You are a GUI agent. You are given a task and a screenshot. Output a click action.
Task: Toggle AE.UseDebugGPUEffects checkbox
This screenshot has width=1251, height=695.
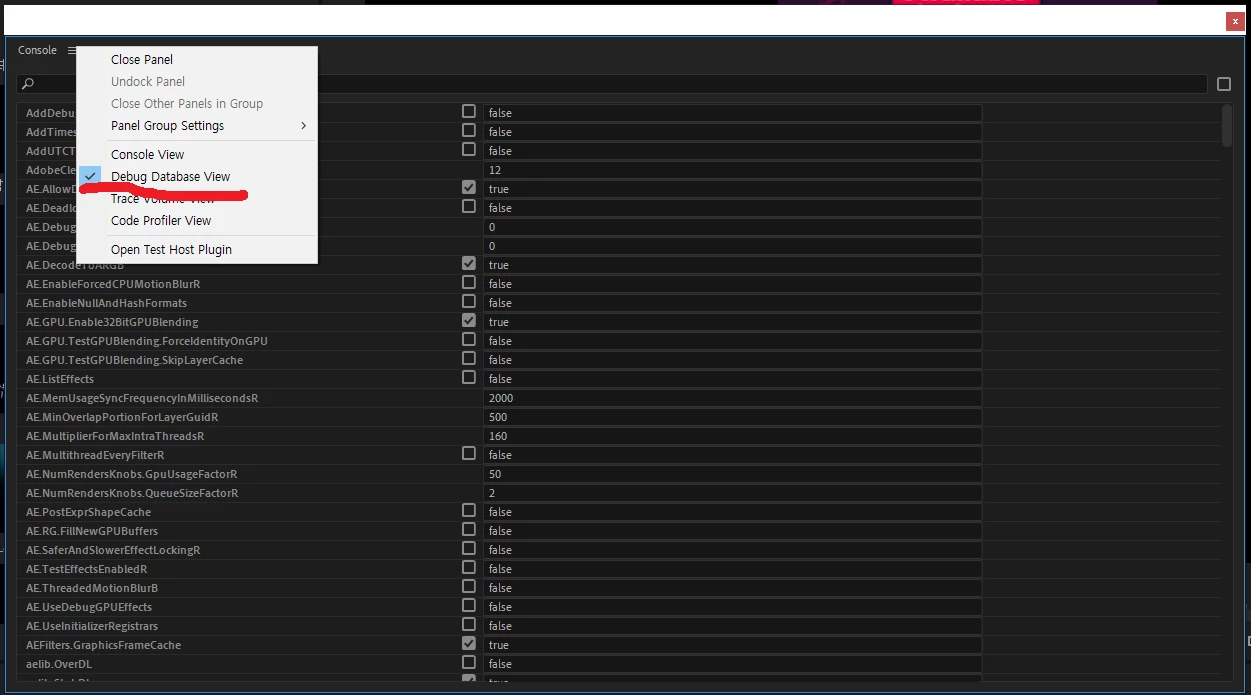[469, 605]
